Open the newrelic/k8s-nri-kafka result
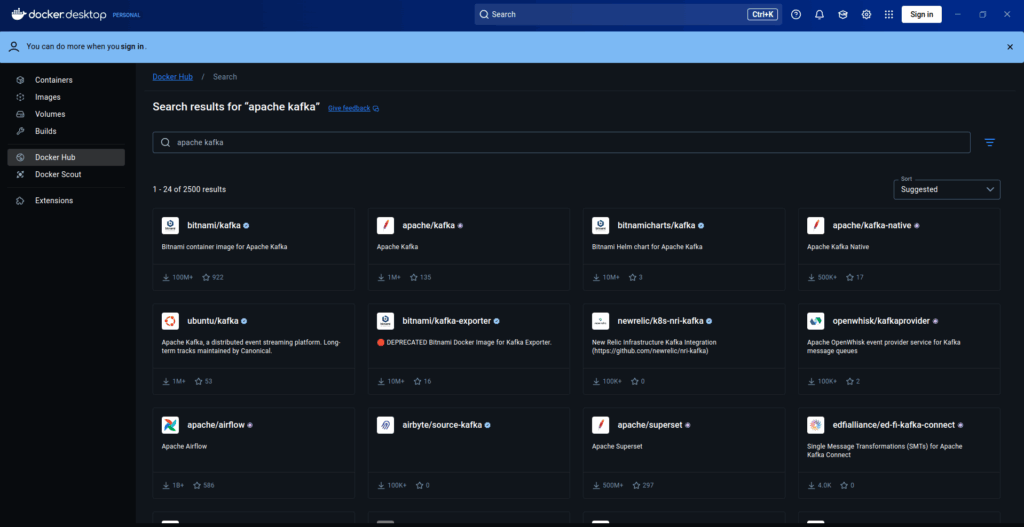 [x=684, y=349]
